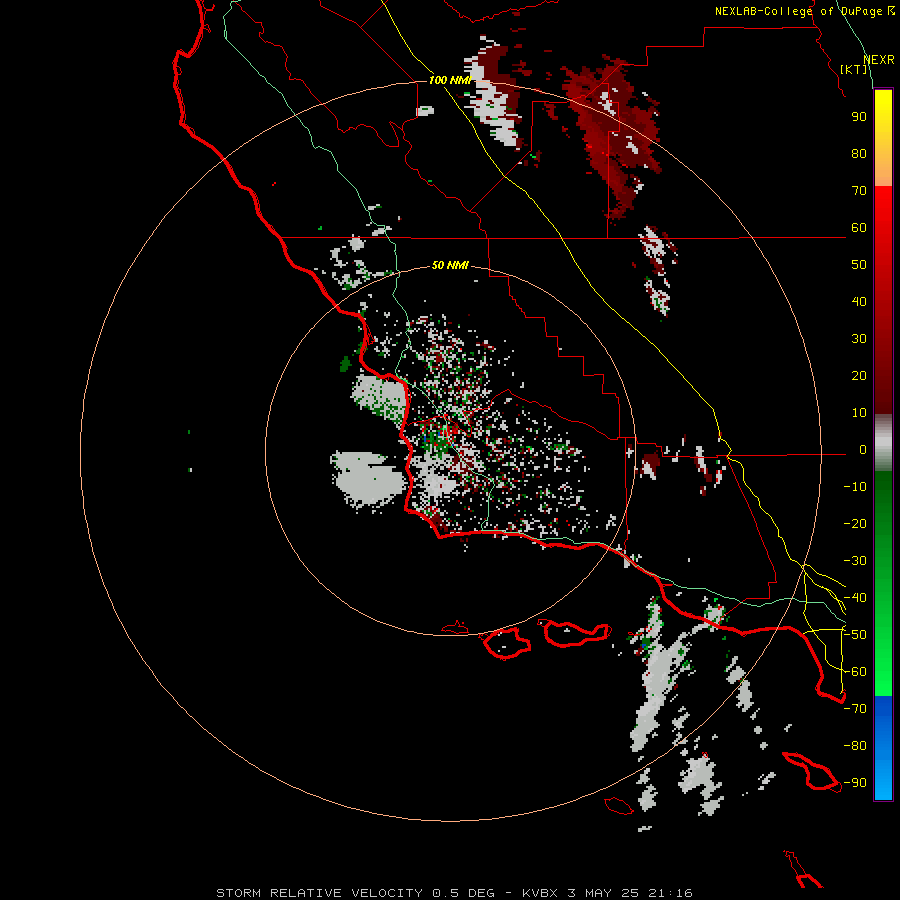Click the NEXR label above color scale
Image resolution: width=900 pixels, height=900 pixels.
click(x=879, y=60)
